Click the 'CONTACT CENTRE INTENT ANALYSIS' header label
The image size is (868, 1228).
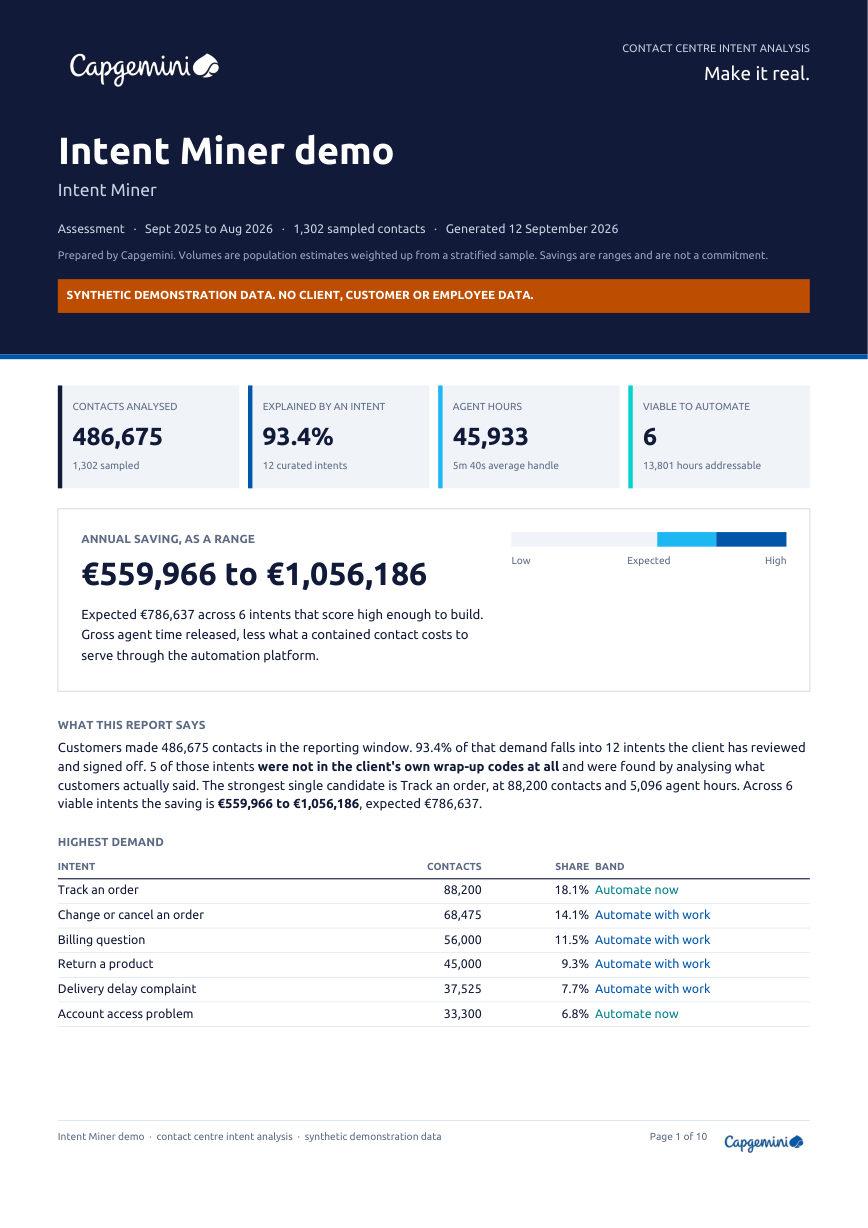(x=716, y=48)
